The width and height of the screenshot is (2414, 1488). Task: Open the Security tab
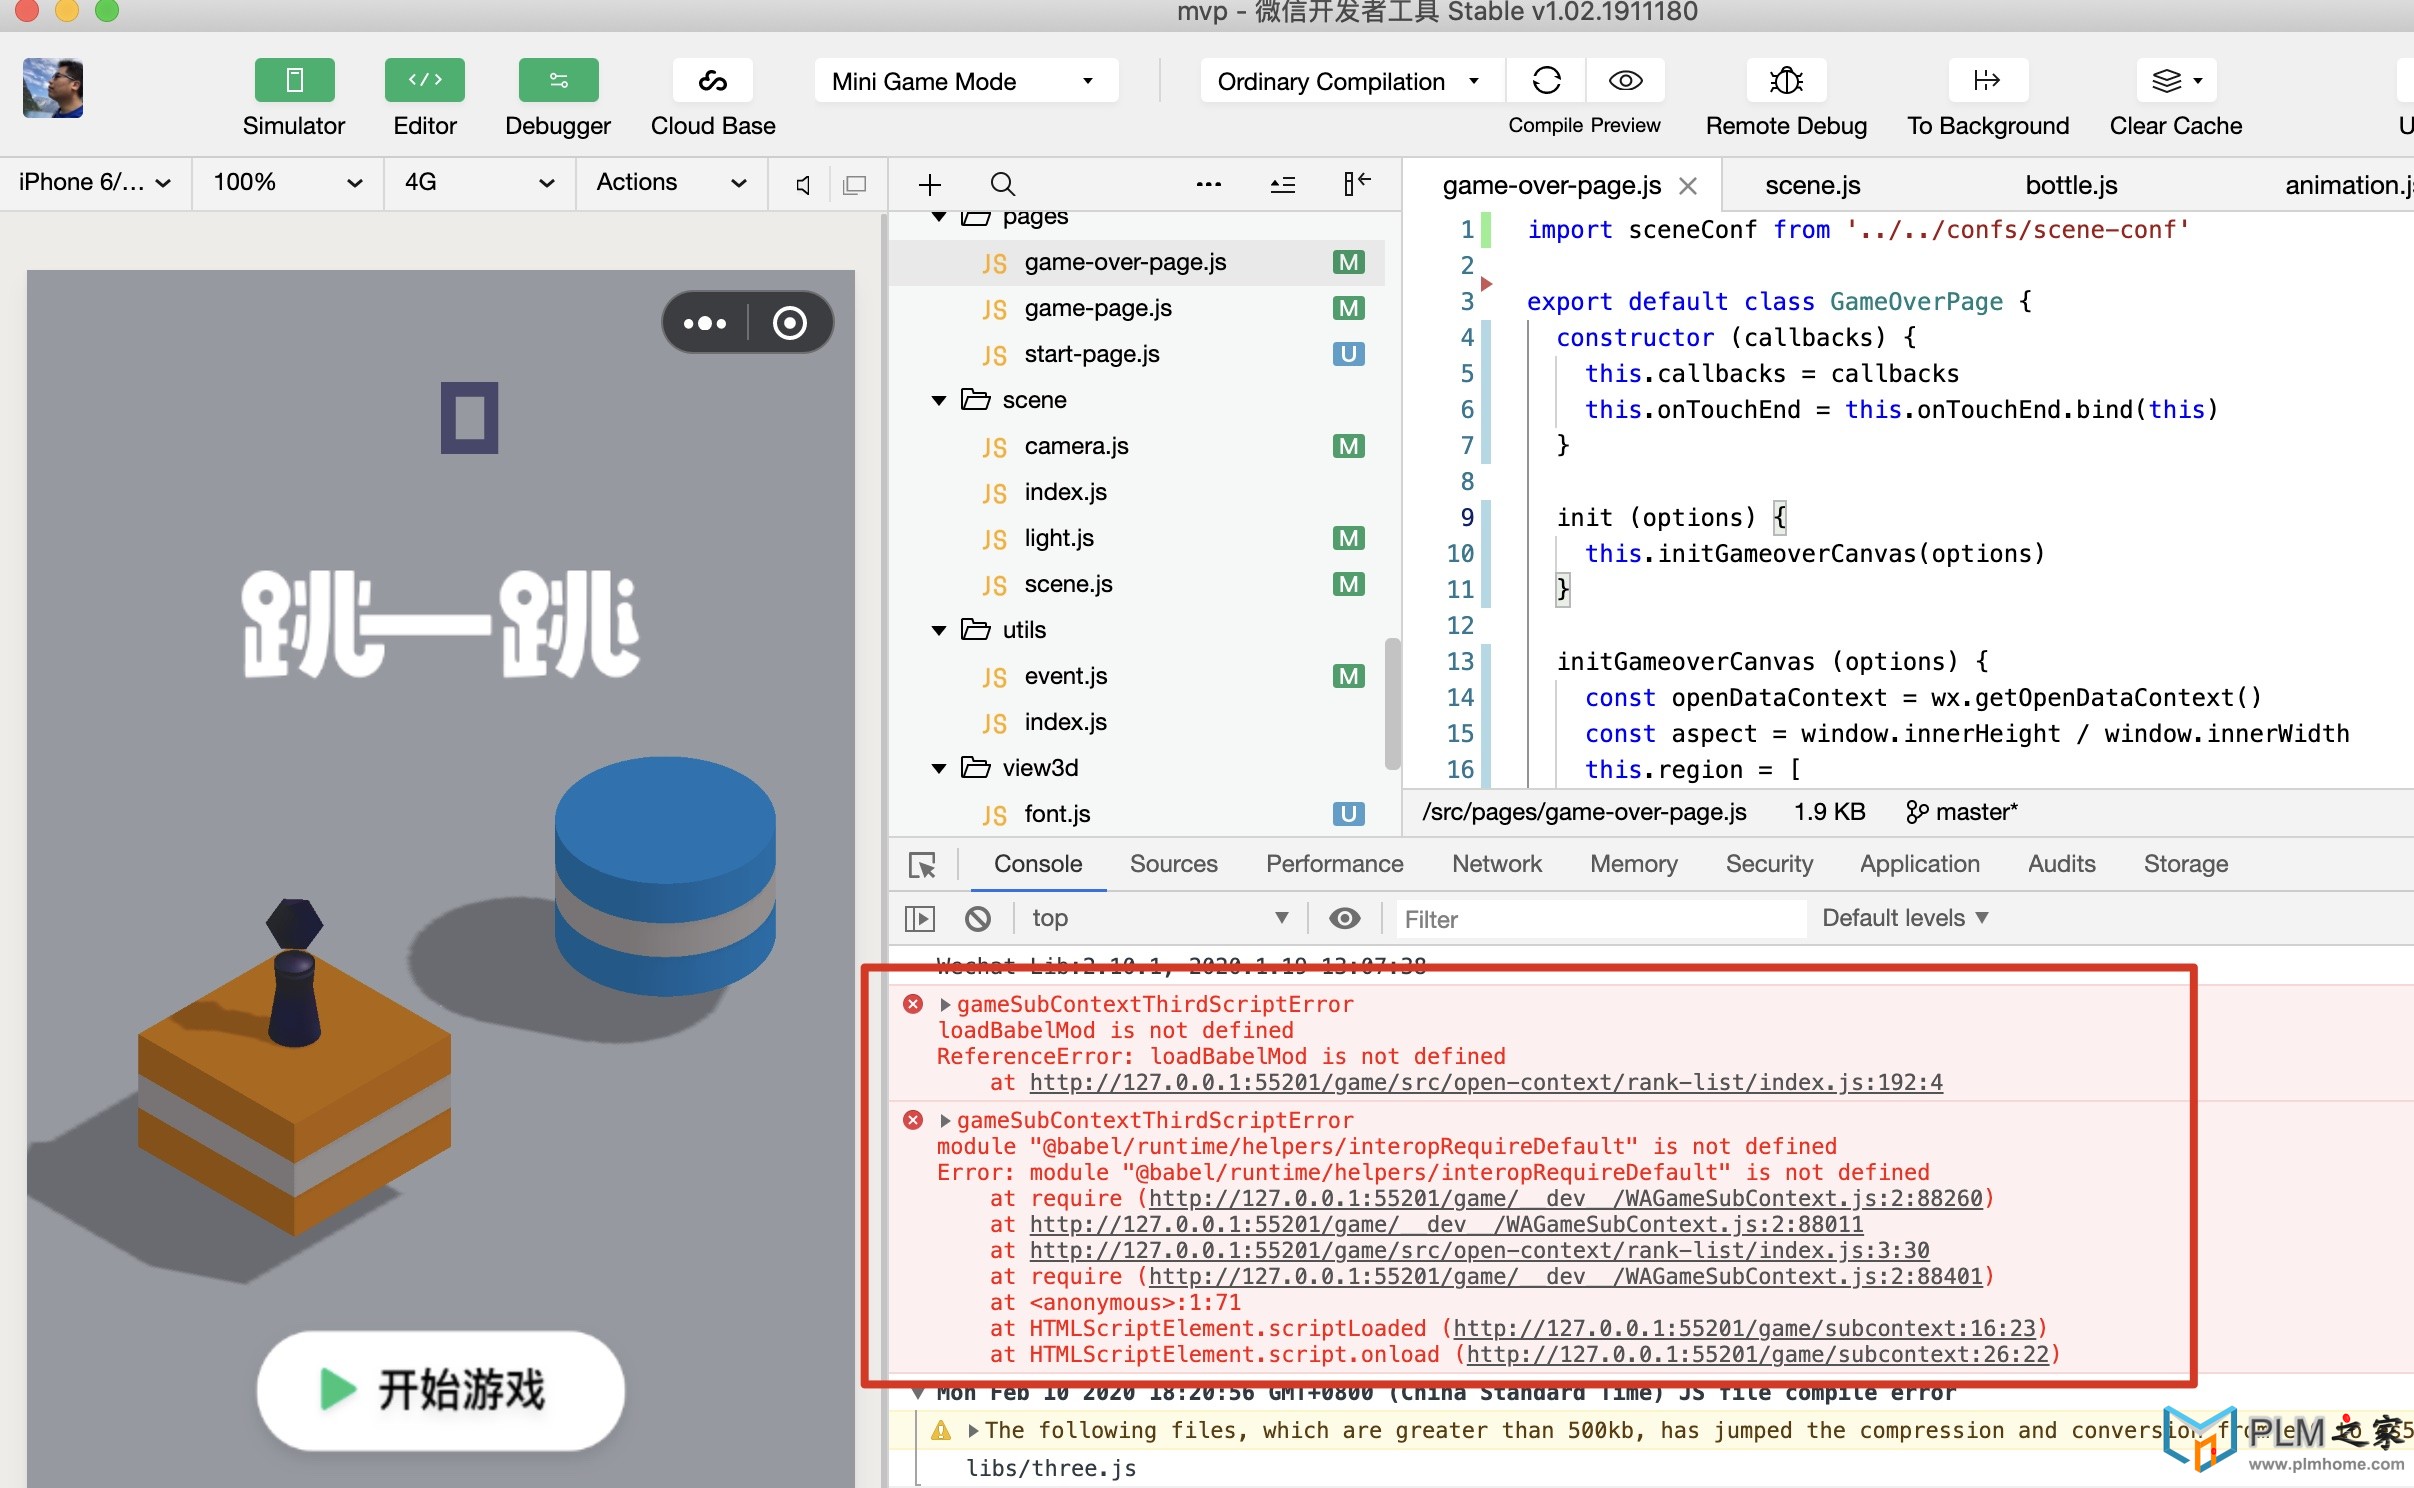1768,864
